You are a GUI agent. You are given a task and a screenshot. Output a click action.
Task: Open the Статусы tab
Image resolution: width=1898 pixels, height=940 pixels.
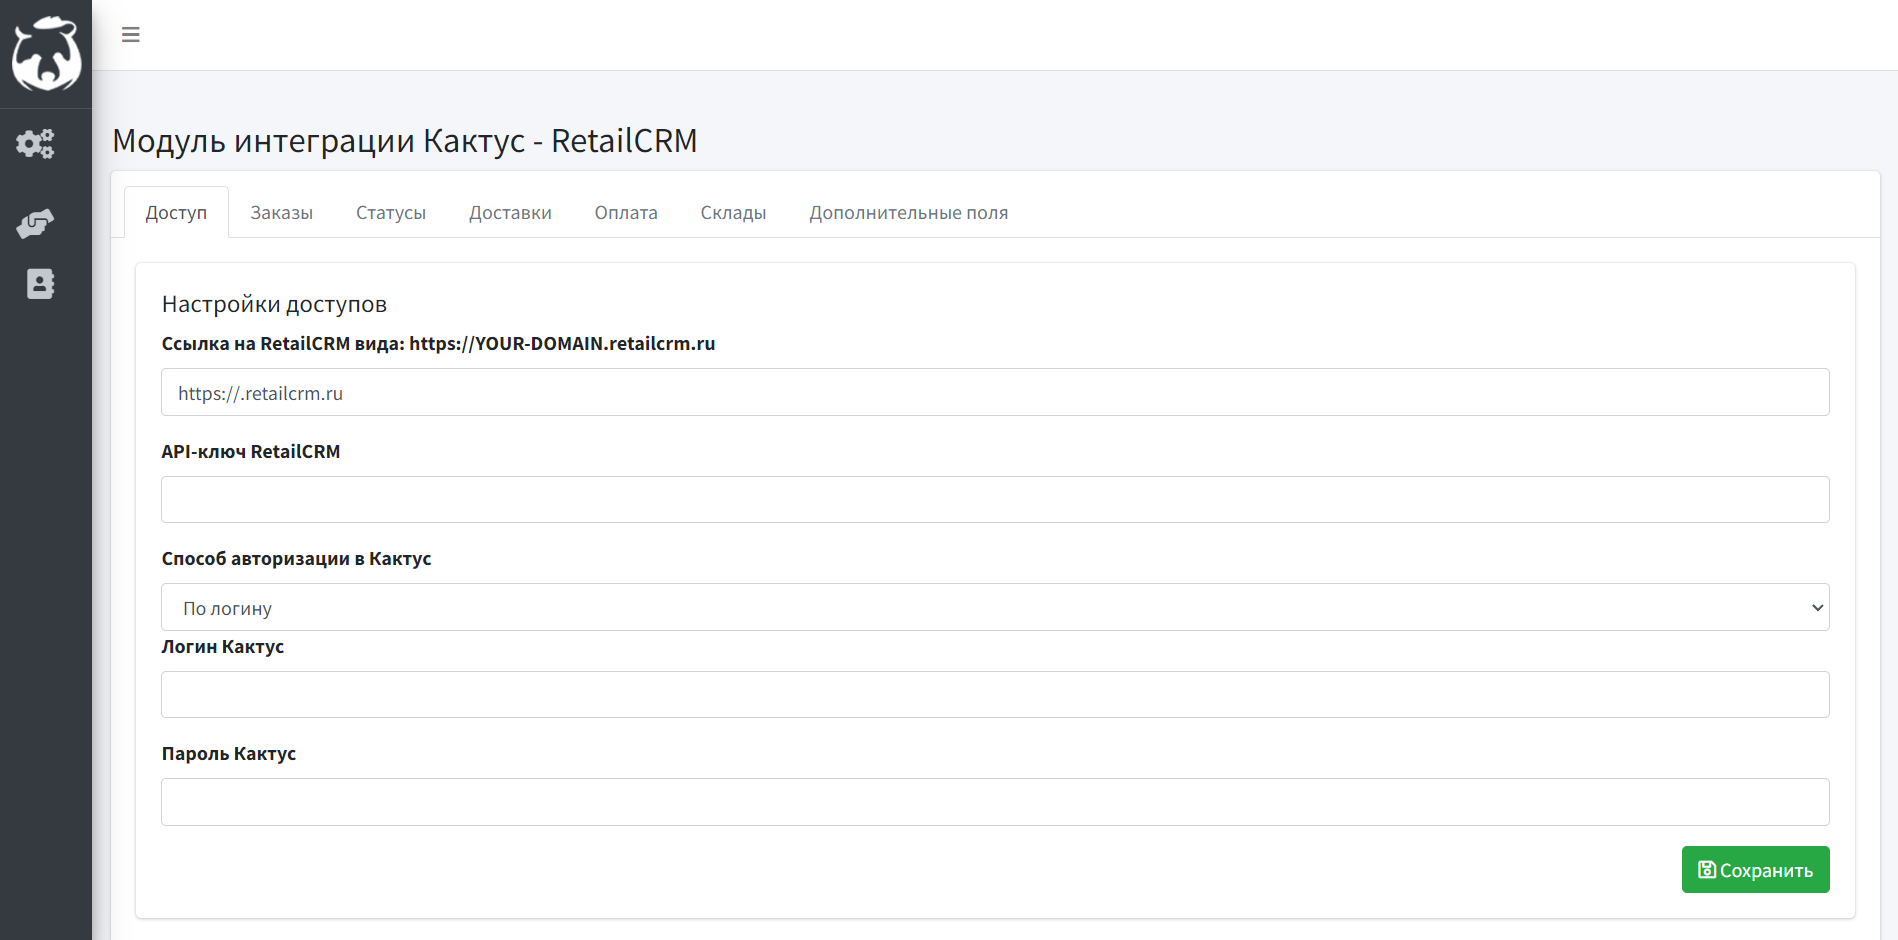point(391,212)
